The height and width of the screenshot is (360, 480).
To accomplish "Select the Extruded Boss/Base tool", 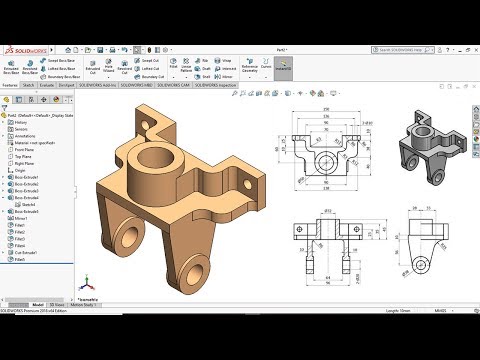I will tap(11, 67).
